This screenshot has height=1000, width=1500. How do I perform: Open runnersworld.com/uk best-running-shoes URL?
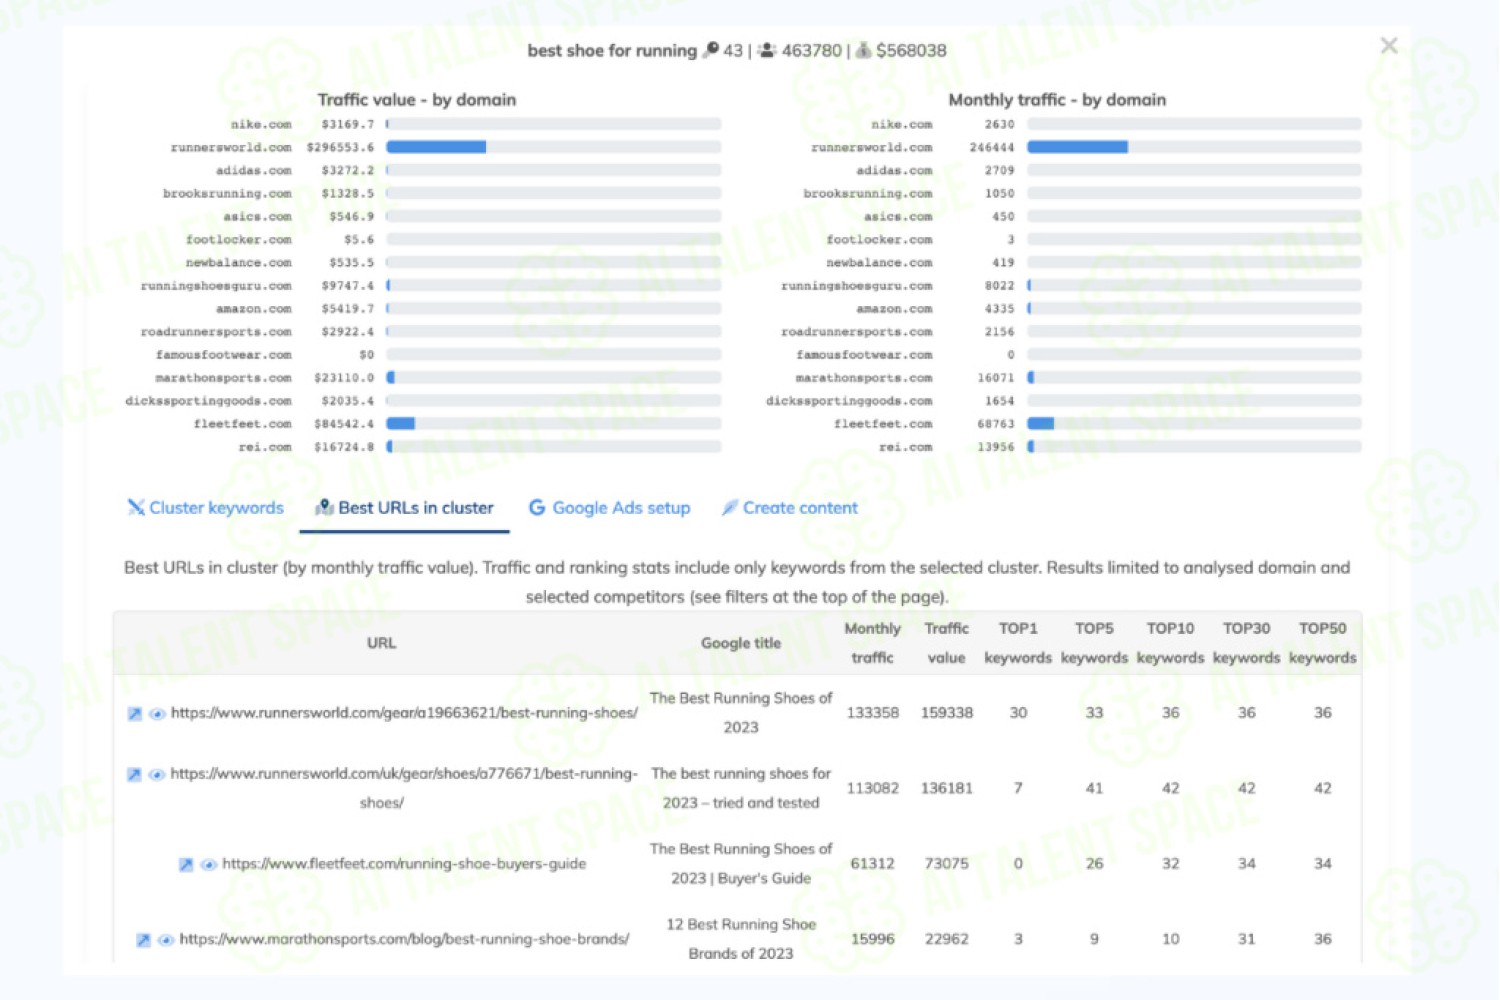point(404,788)
